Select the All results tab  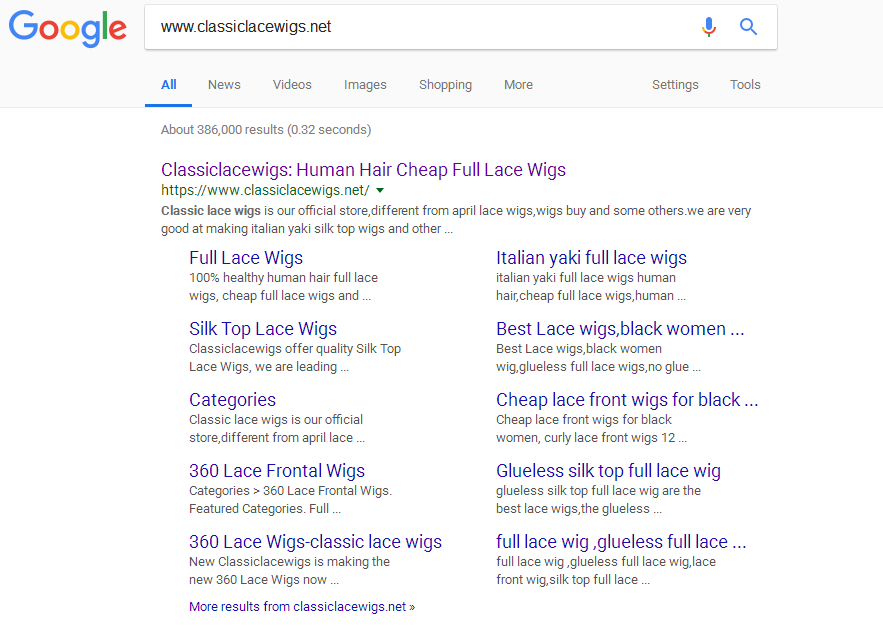click(168, 84)
